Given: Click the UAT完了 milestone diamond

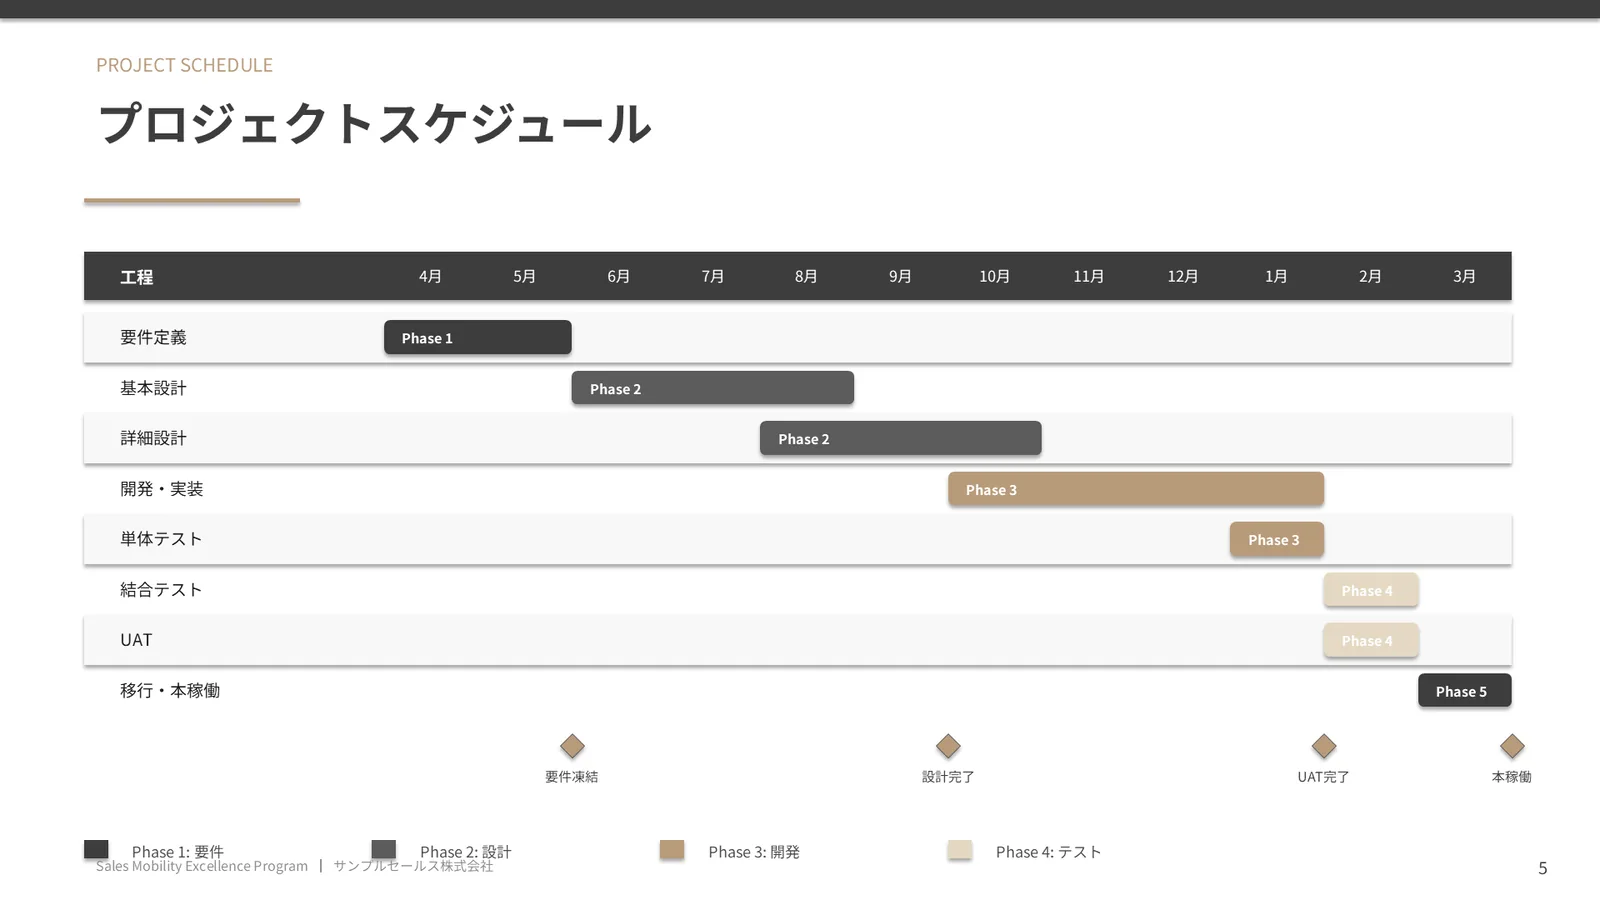Looking at the screenshot, I should point(1324,746).
